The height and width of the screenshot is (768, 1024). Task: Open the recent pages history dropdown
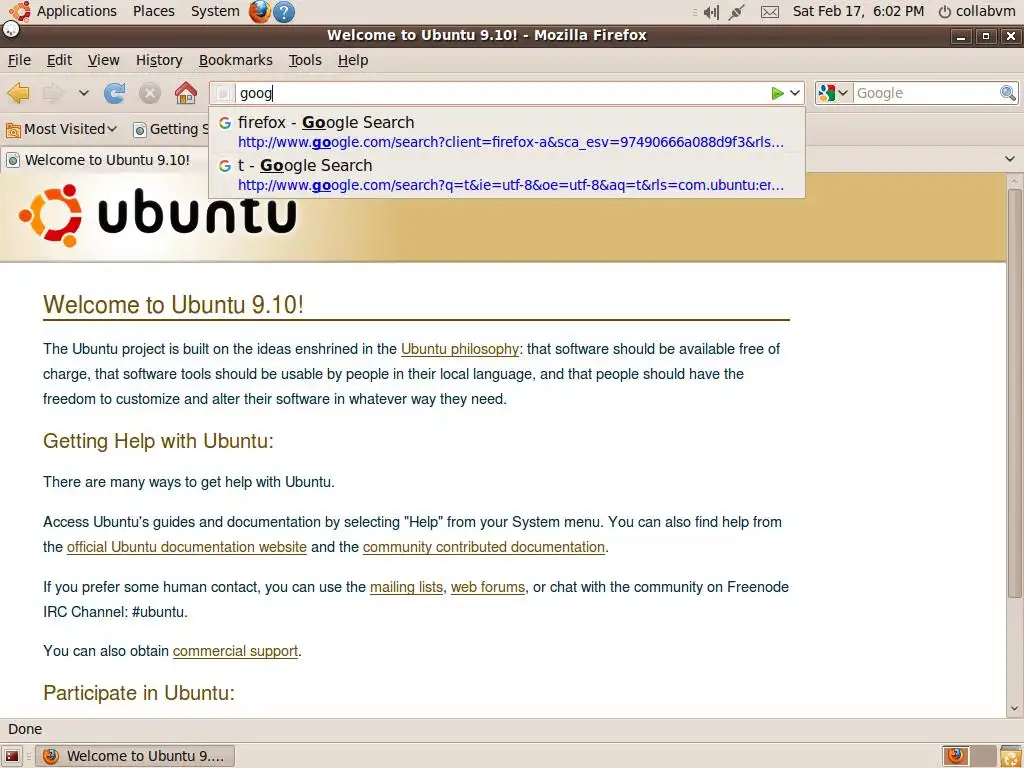tap(84, 93)
